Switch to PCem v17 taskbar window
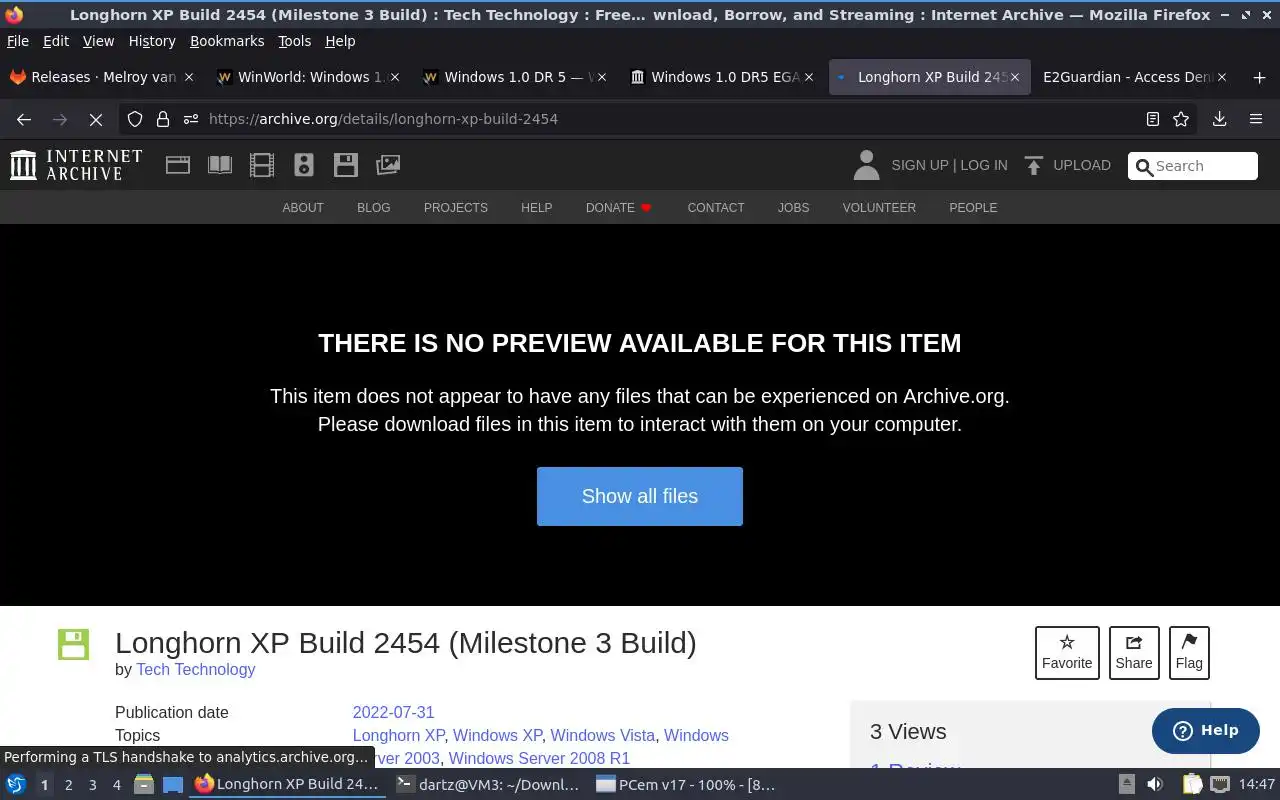The image size is (1280, 800). (686, 784)
